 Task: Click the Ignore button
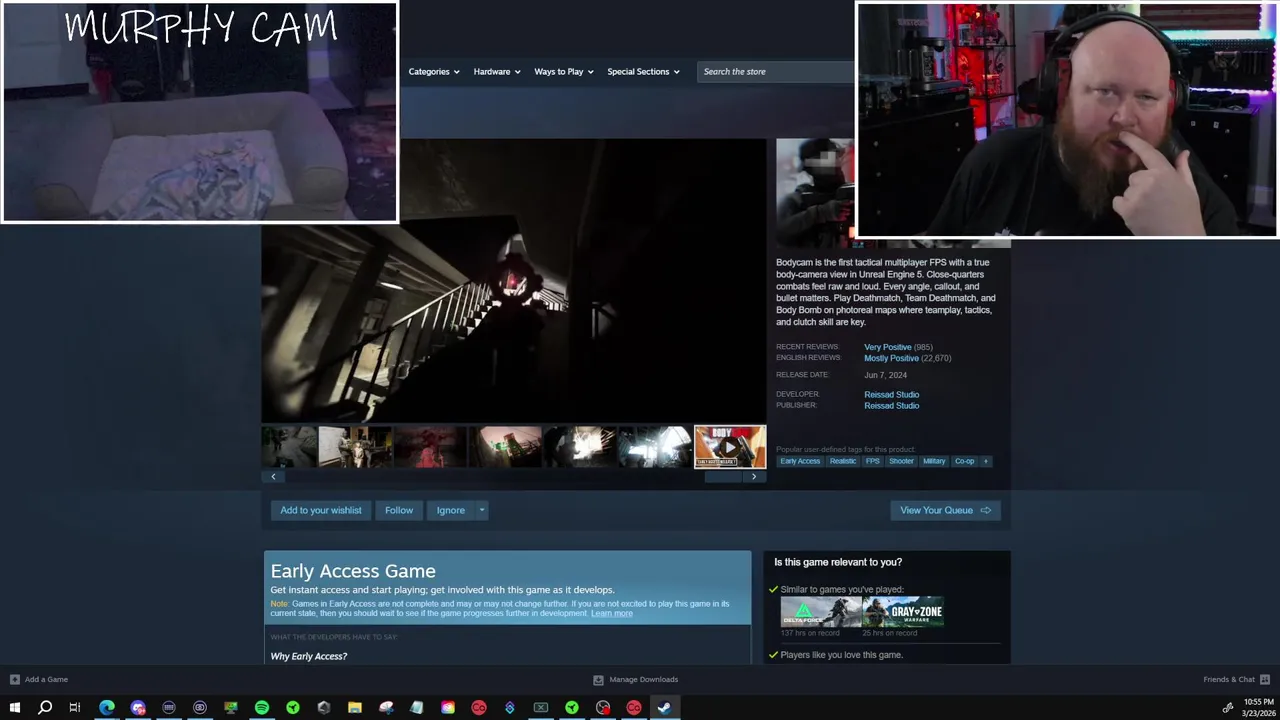pos(450,510)
